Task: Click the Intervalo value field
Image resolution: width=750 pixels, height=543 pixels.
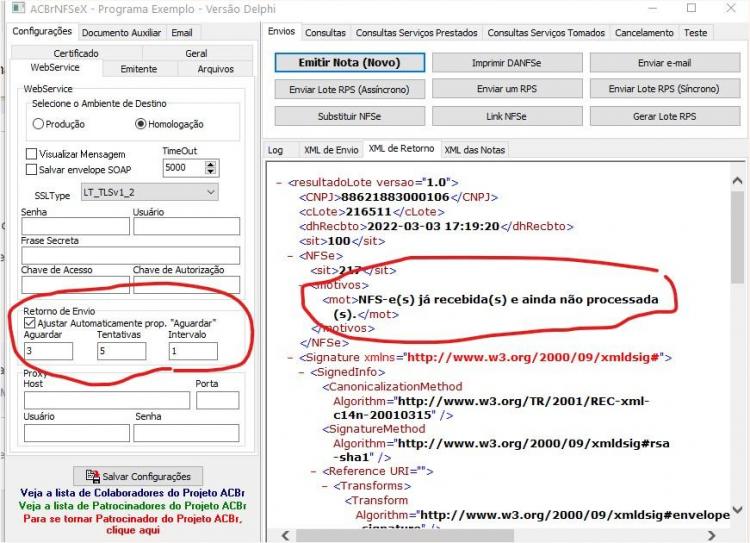Action: pos(193,351)
